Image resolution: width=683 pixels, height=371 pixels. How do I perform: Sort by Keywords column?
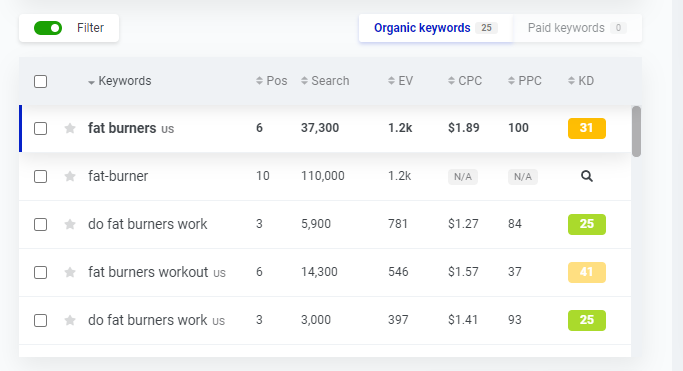pos(120,81)
